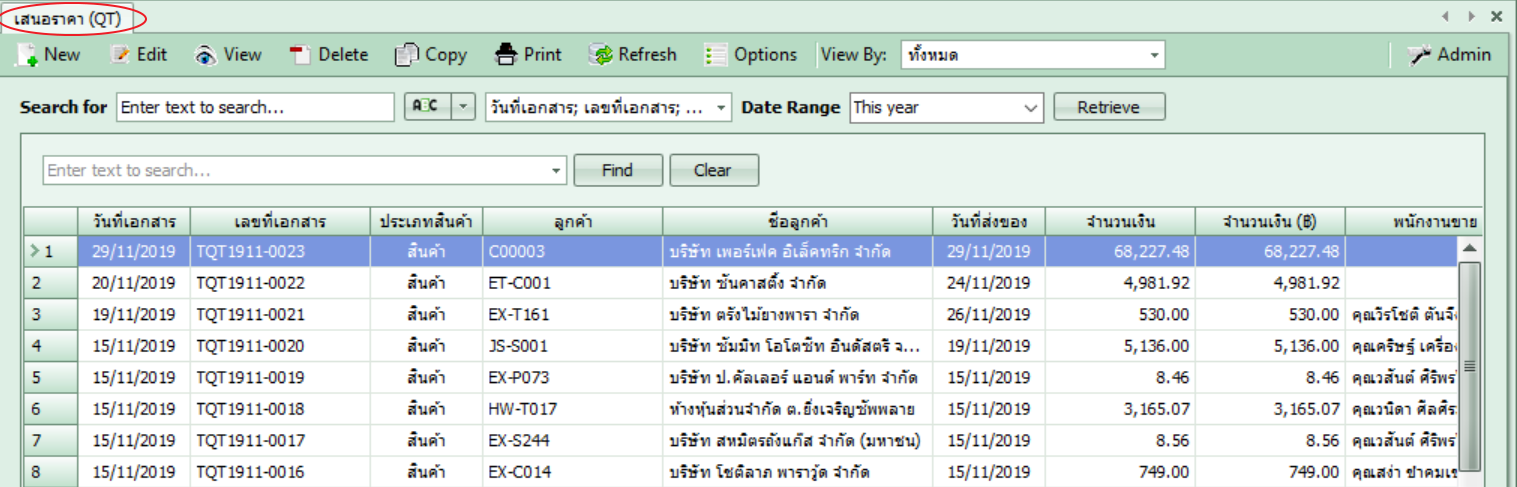Expand the search fields dropdown
Viewport: 1517px width, 487px height.
pyautogui.click(x=722, y=107)
